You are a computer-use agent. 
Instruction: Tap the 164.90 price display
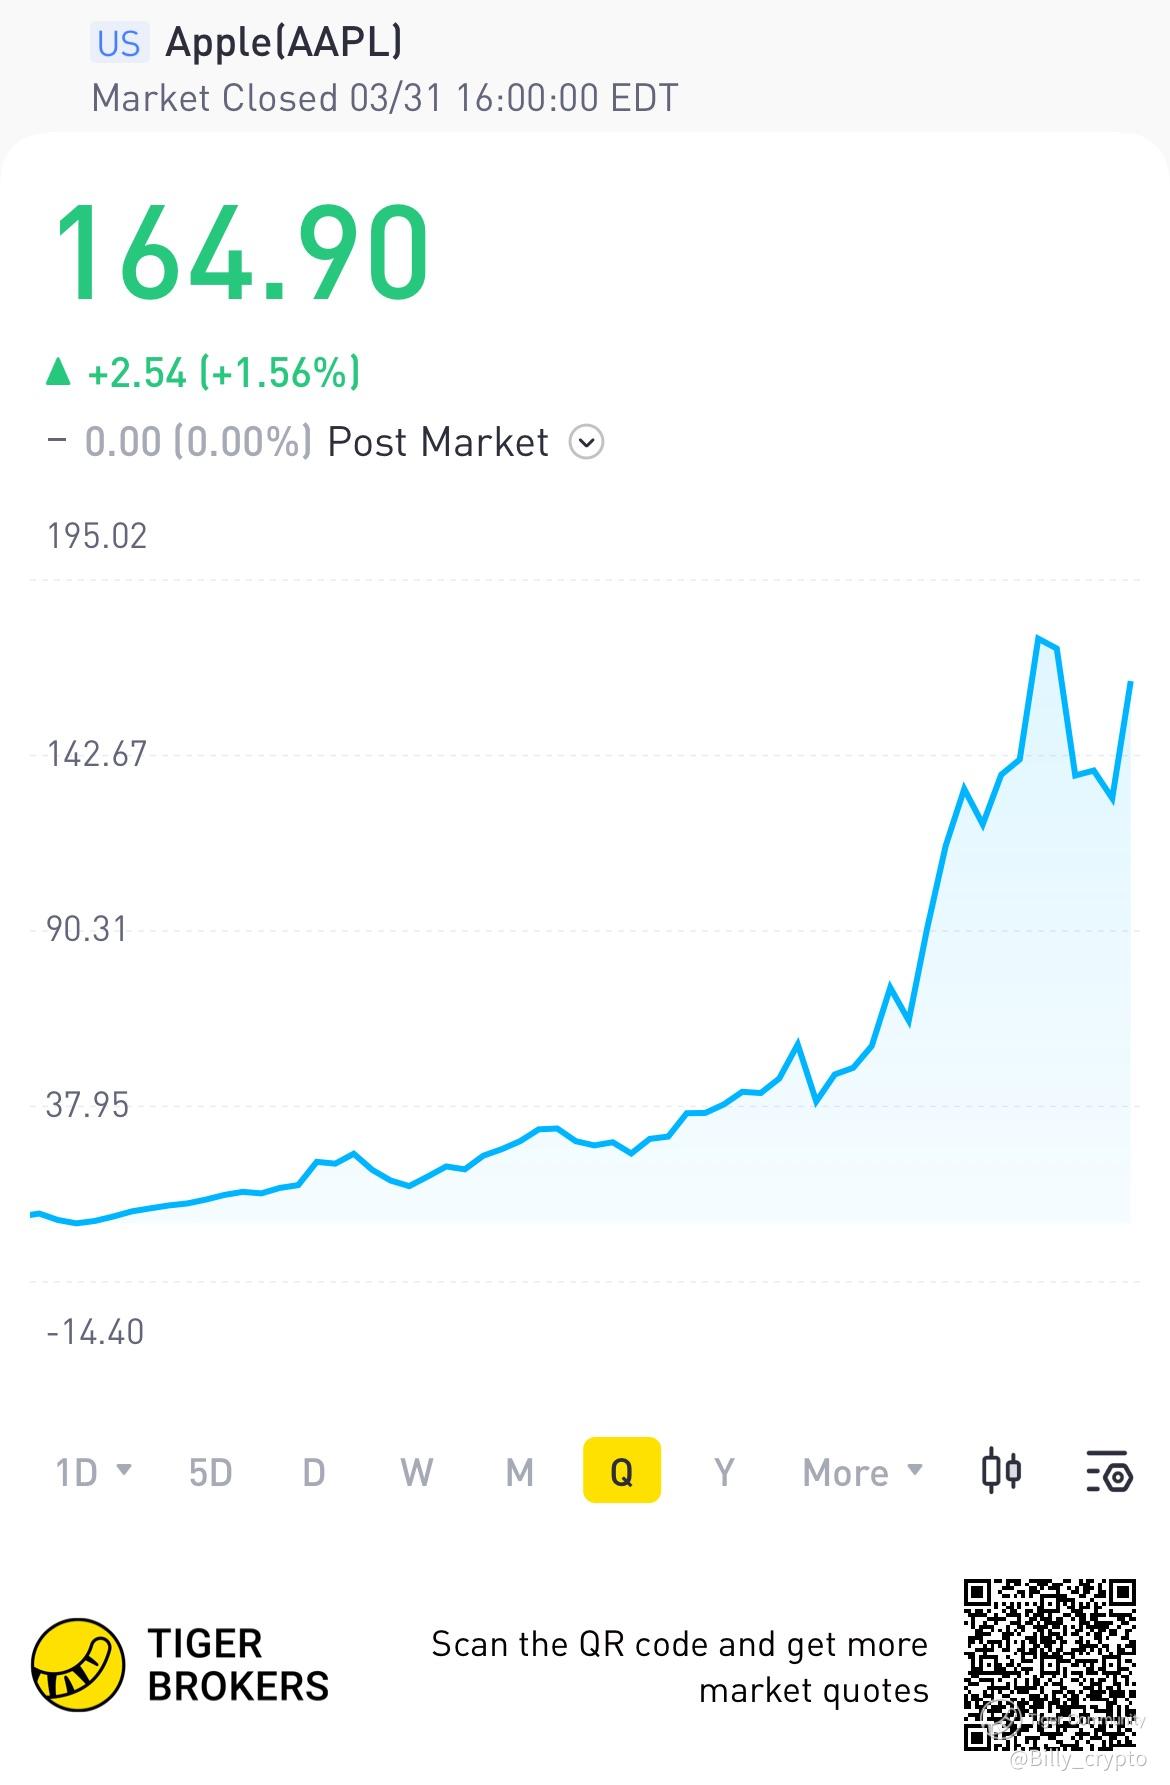[241, 252]
